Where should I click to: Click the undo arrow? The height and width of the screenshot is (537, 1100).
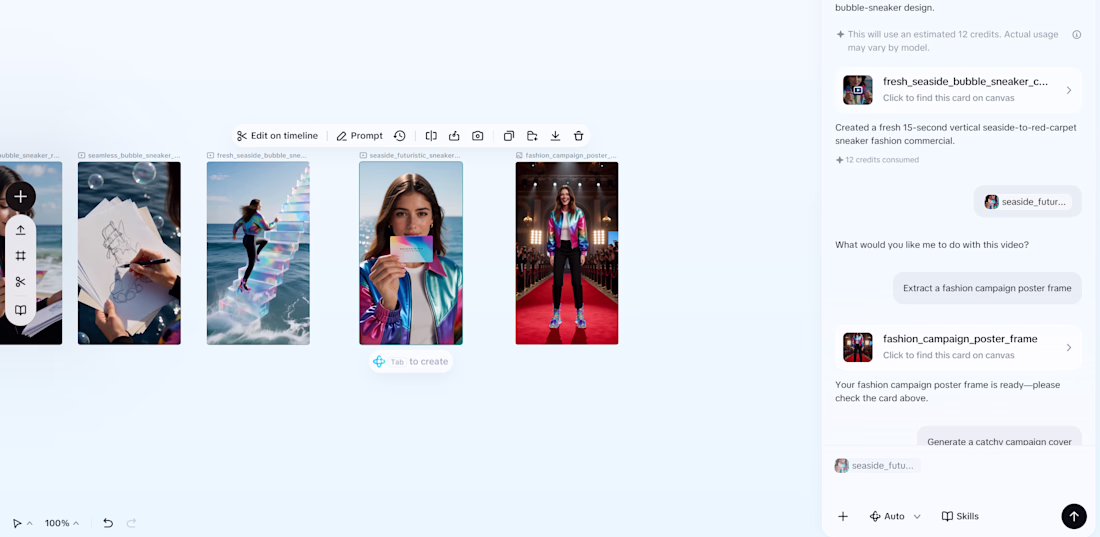107,523
